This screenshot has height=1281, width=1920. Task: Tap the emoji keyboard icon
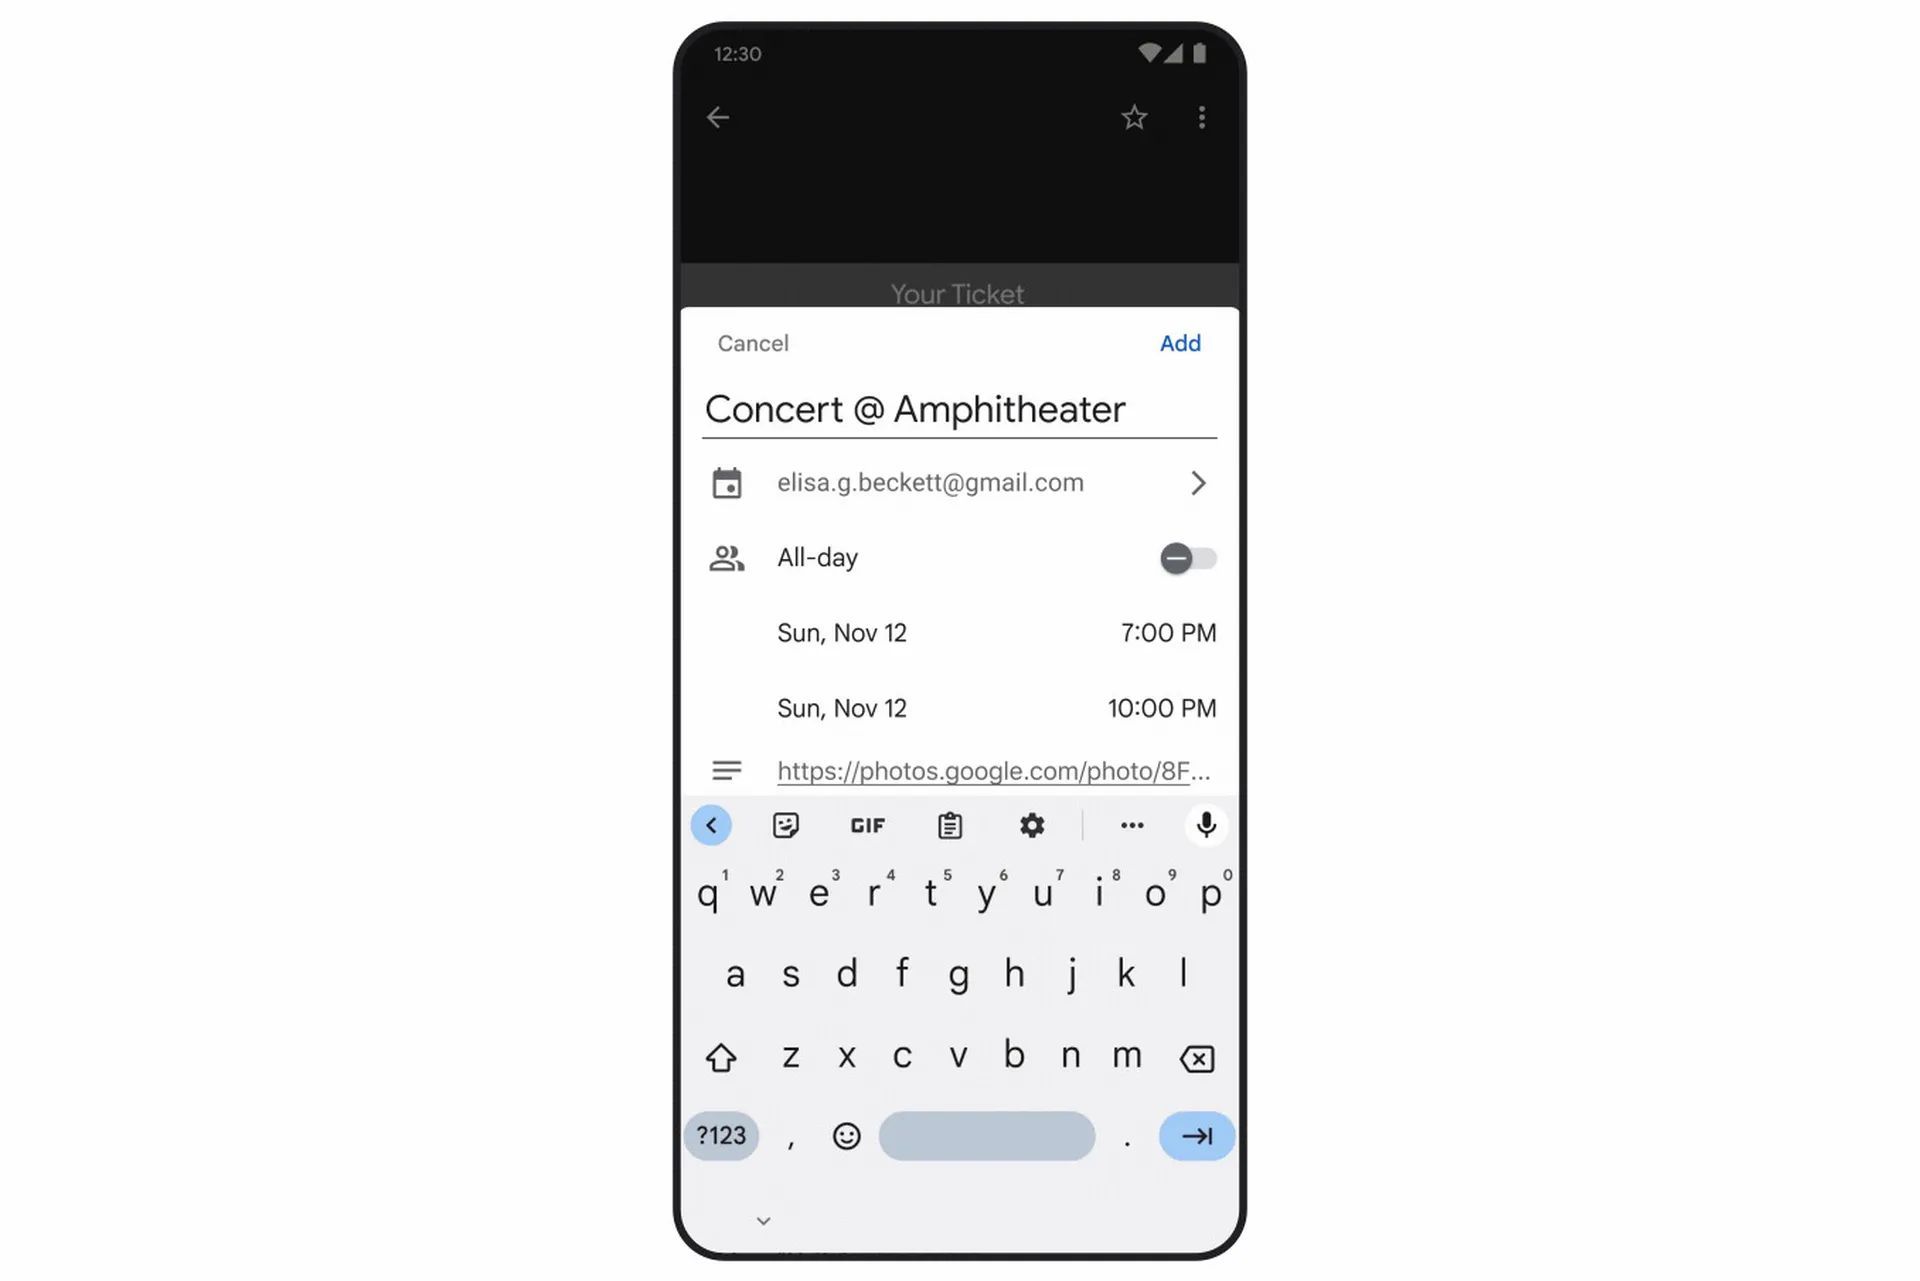846,1135
